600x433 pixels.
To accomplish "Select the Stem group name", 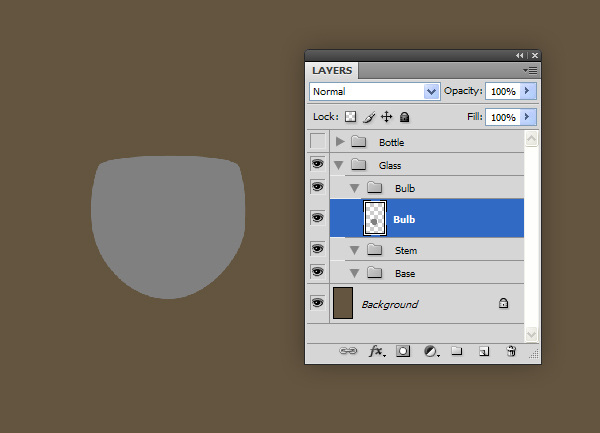I will click(x=406, y=251).
